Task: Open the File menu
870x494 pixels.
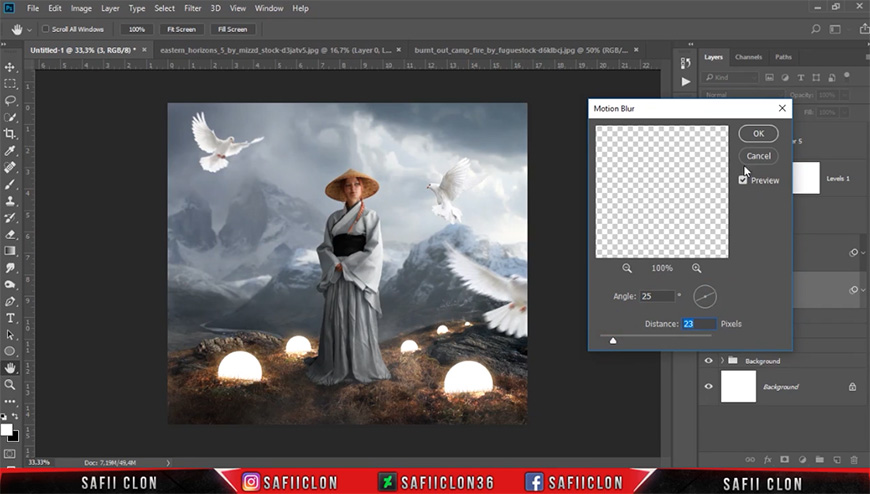Action: 33,8
